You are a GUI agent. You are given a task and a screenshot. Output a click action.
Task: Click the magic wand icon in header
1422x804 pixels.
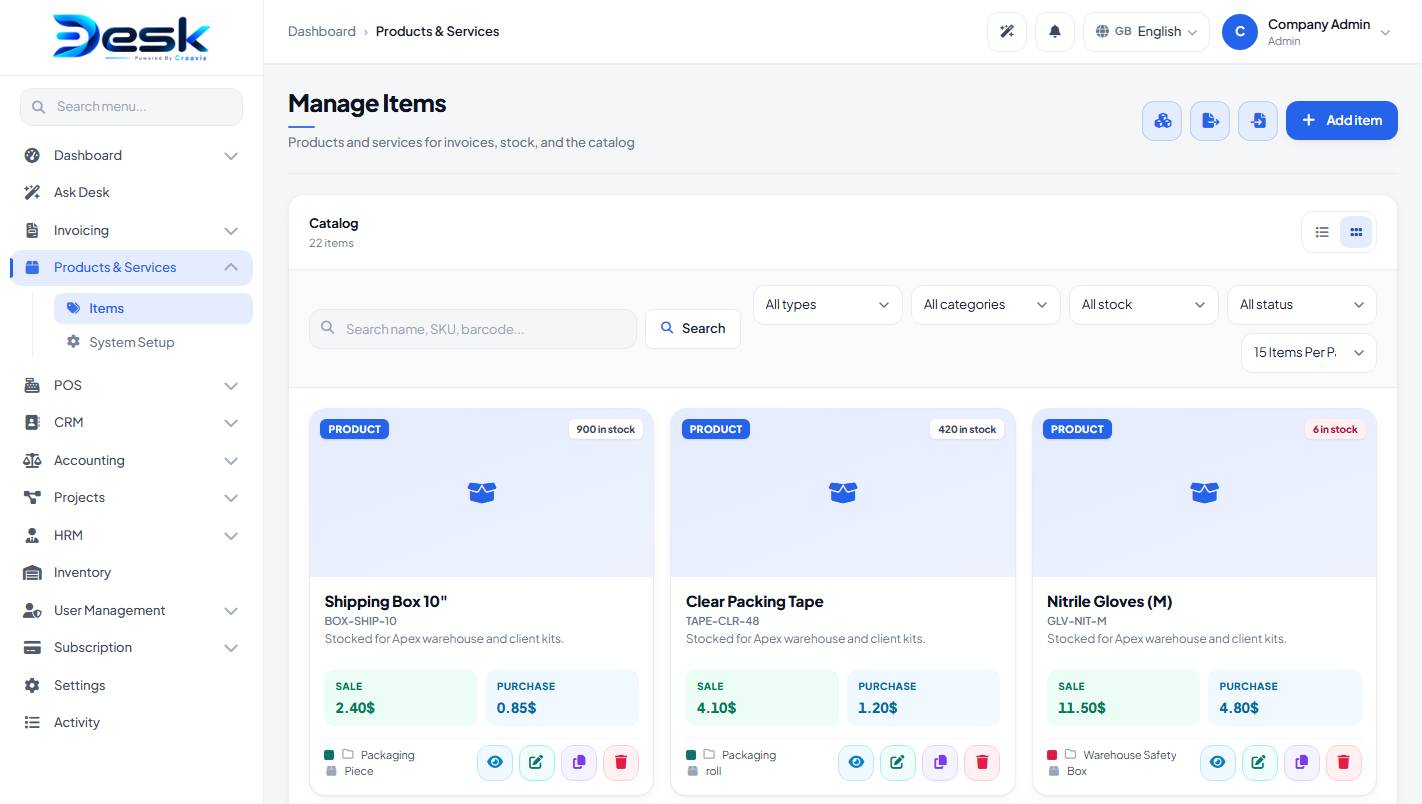pos(1007,32)
